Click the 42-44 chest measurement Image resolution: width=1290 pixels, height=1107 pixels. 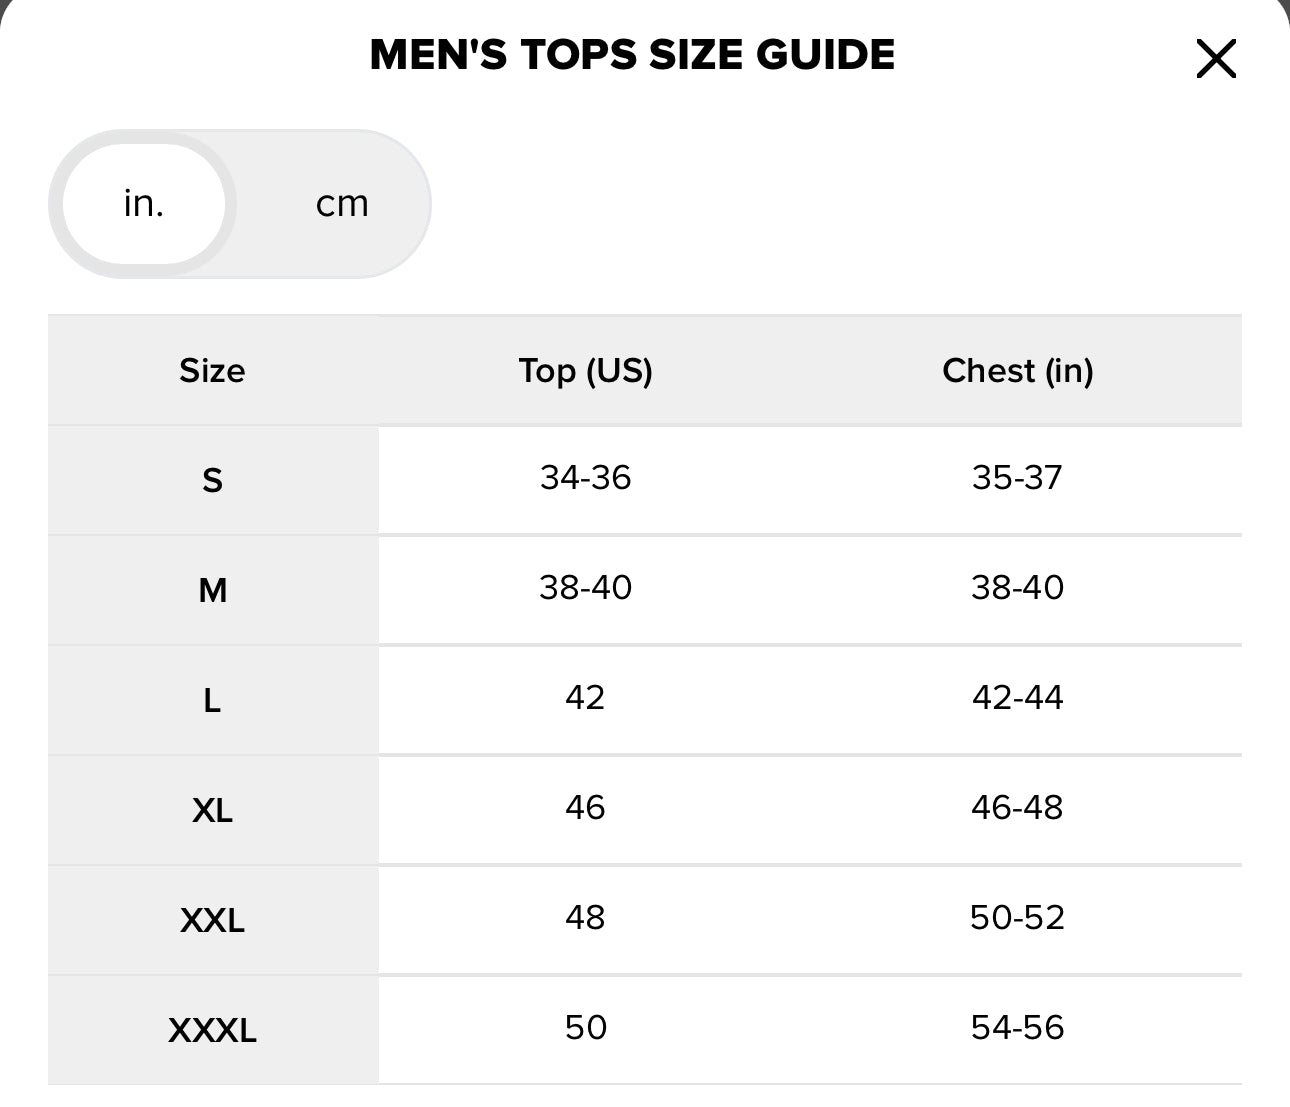pyautogui.click(x=1017, y=698)
